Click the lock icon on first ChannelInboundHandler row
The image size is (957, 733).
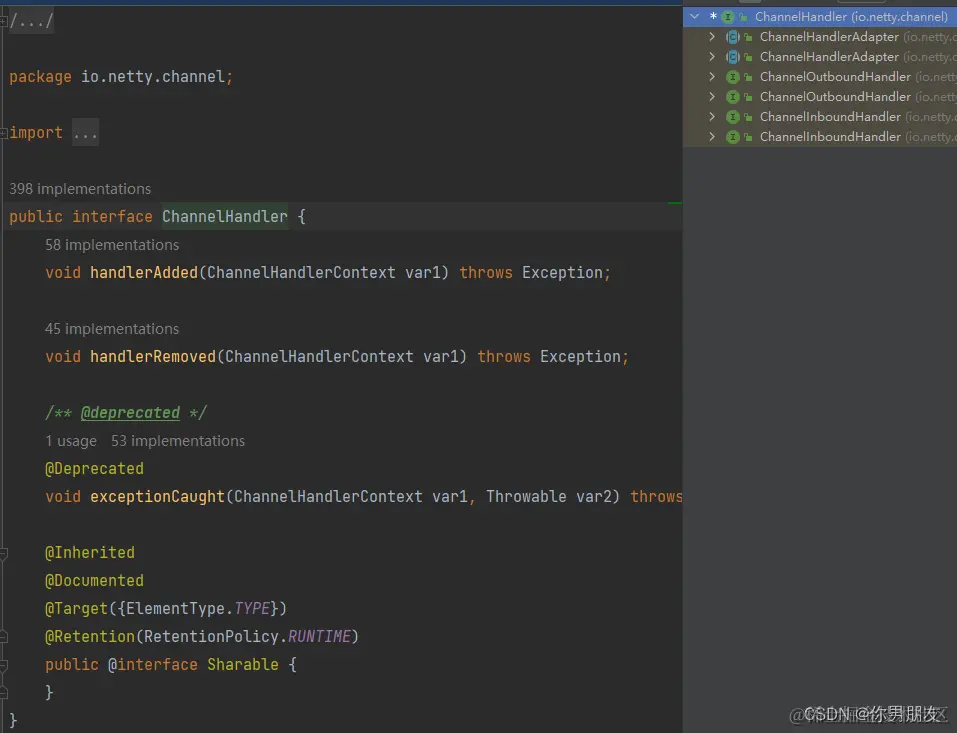748,118
